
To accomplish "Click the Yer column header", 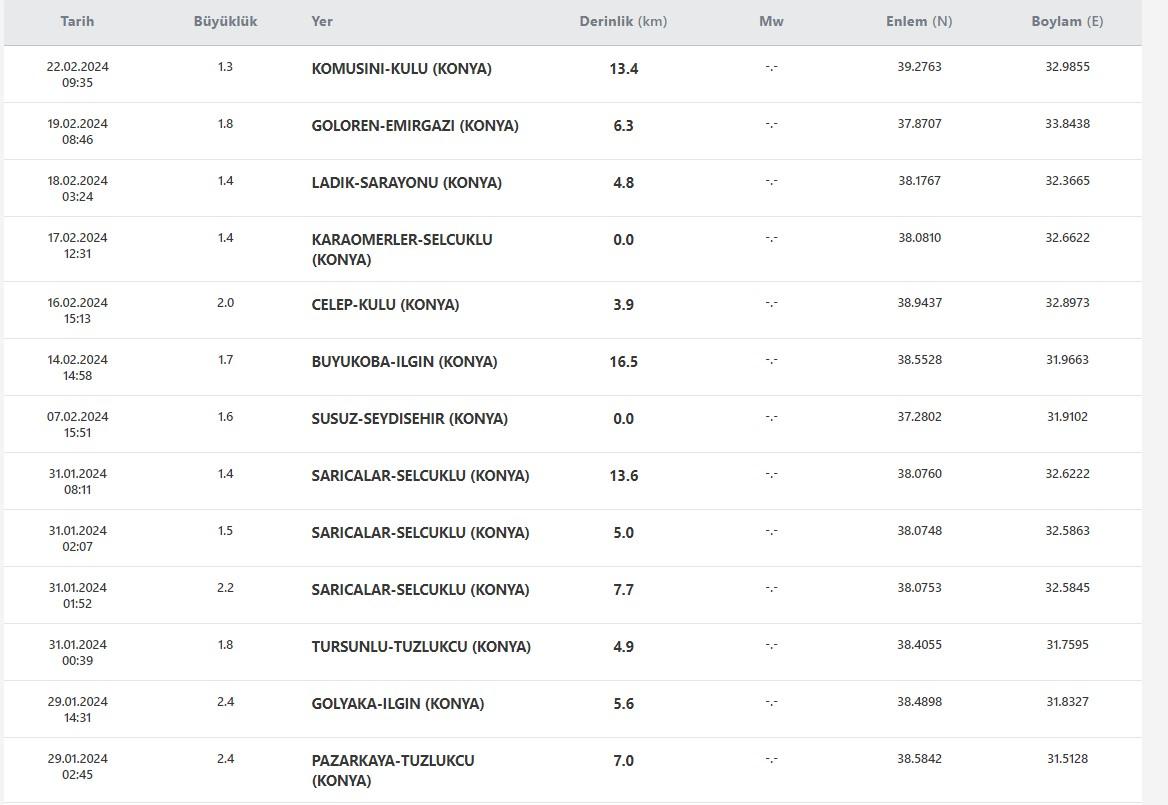I will (x=322, y=22).
